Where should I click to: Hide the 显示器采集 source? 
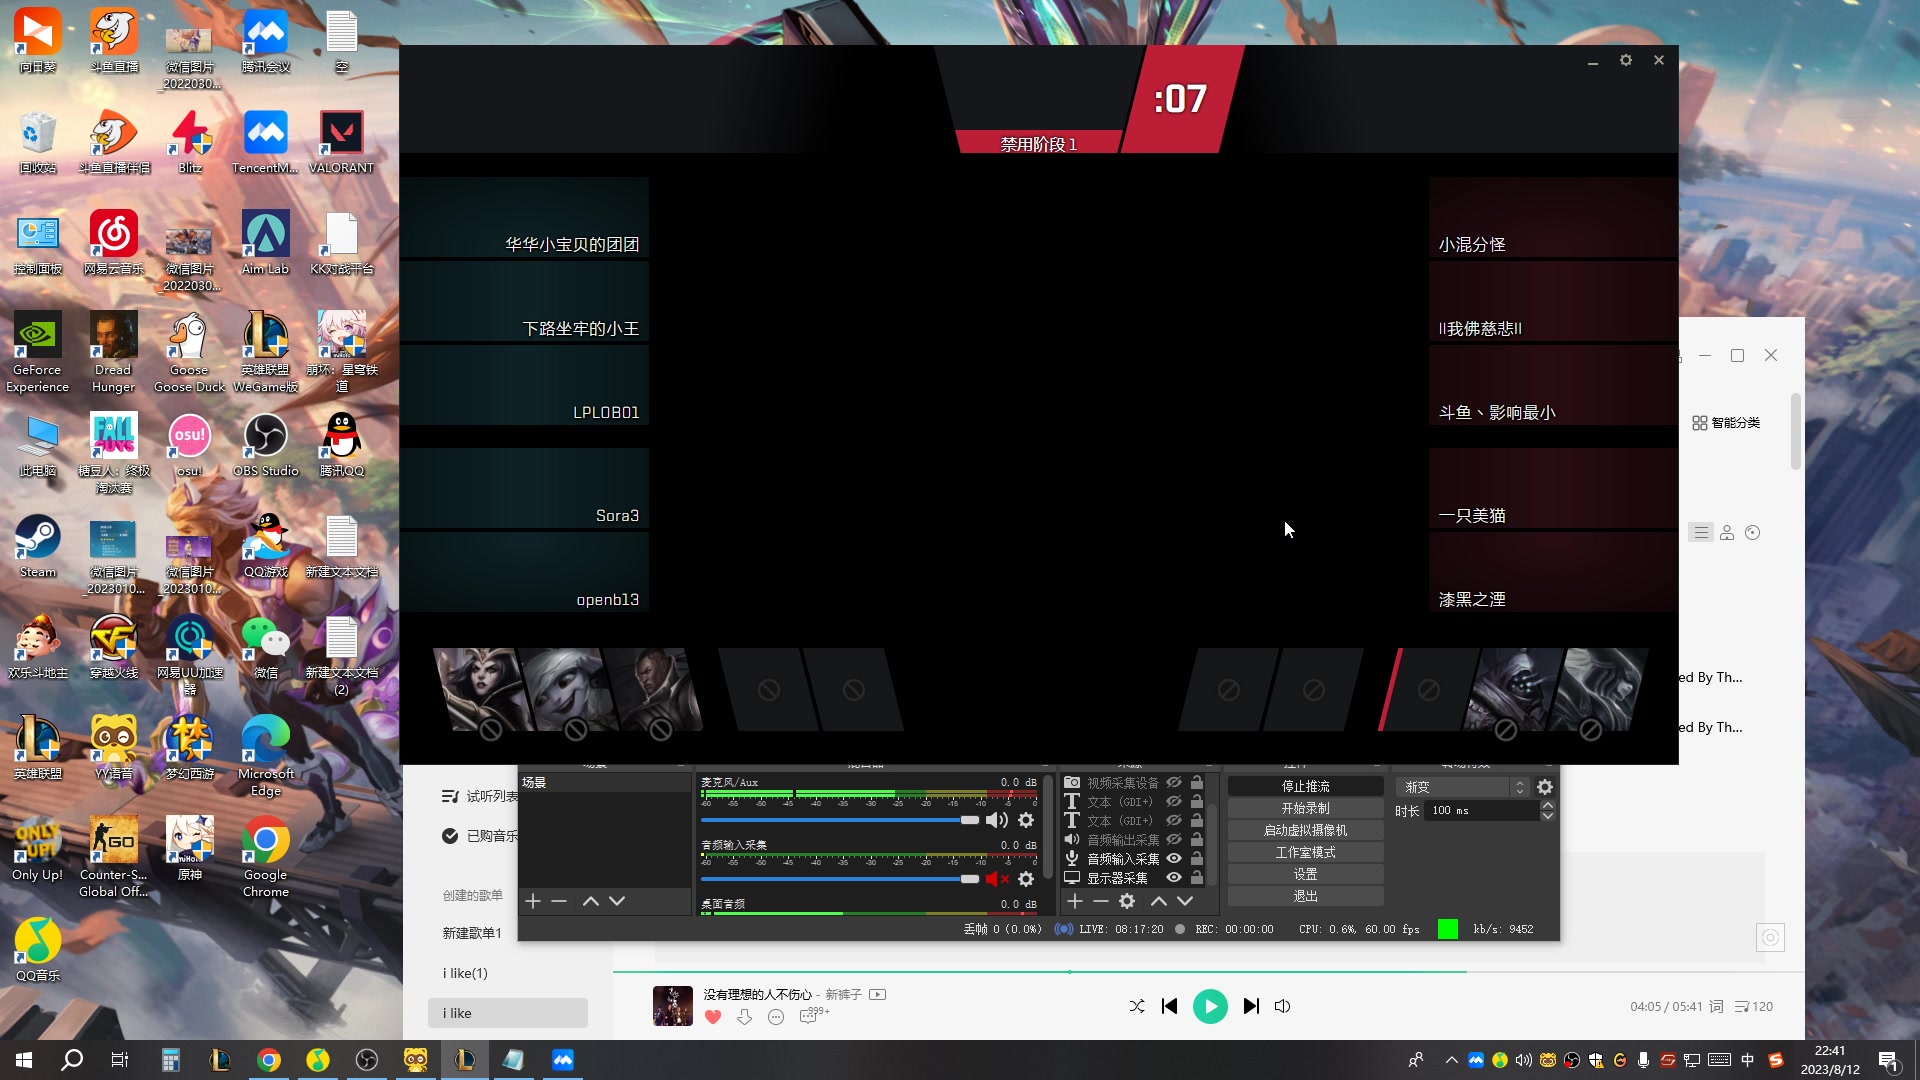tap(1174, 878)
